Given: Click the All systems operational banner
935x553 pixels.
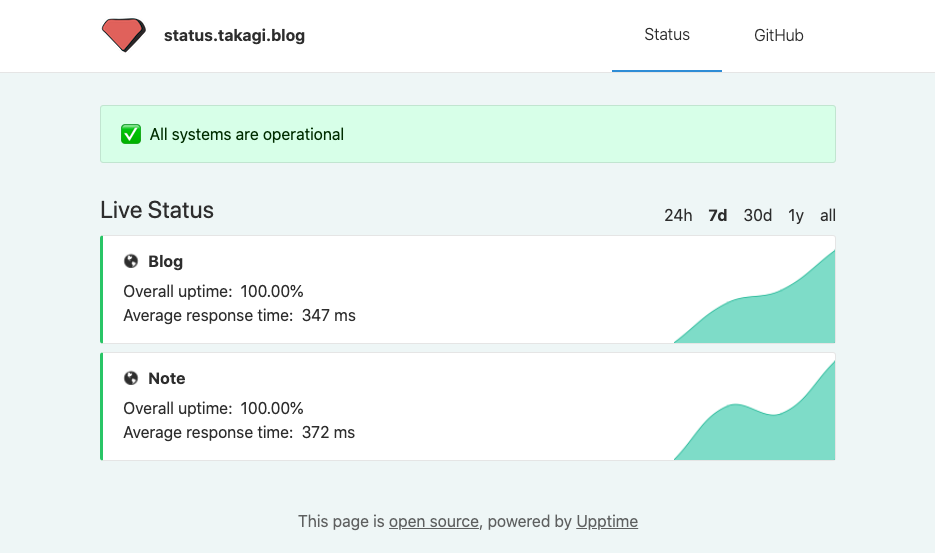Looking at the screenshot, I should [467, 134].
